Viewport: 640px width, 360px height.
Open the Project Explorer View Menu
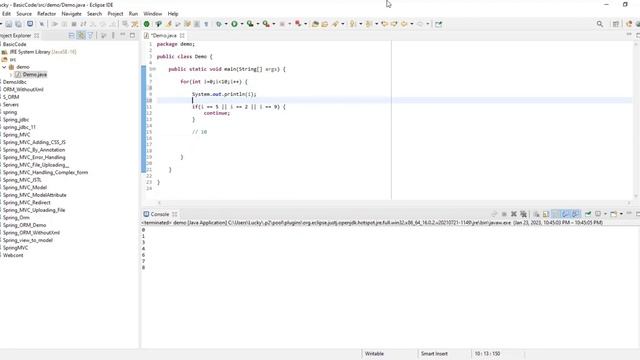click(113, 36)
